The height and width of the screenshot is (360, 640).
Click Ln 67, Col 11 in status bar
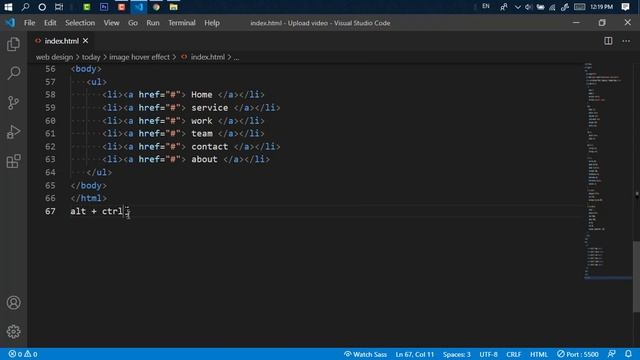(x=414, y=354)
